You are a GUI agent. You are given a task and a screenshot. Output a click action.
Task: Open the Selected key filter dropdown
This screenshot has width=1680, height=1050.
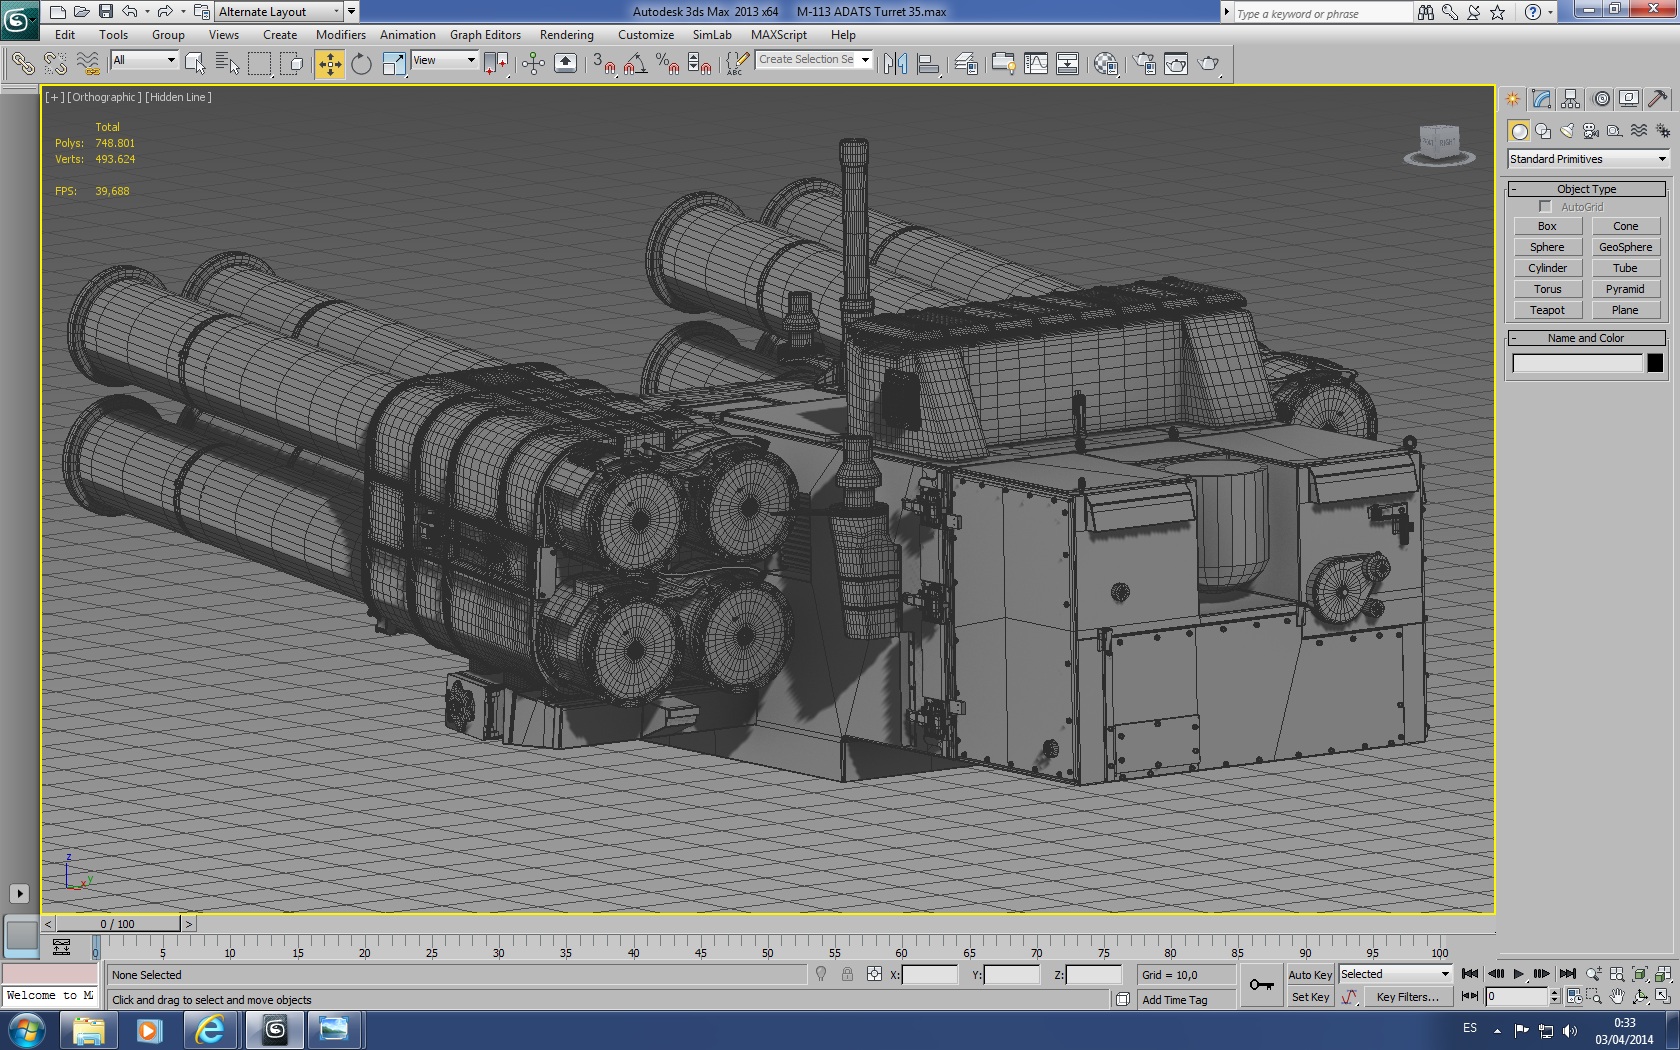tap(1394, 974)
